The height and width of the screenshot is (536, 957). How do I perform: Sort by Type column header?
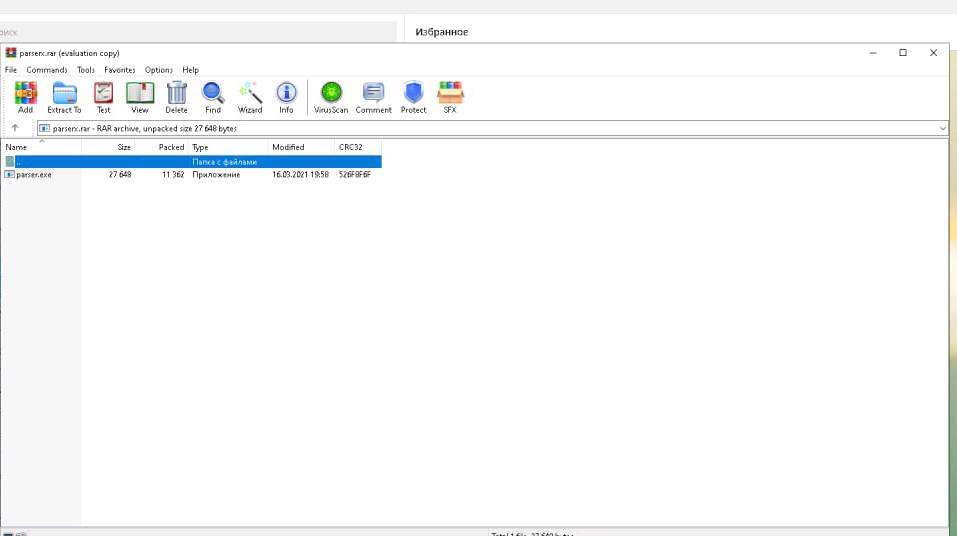click(x=228, y=147)
